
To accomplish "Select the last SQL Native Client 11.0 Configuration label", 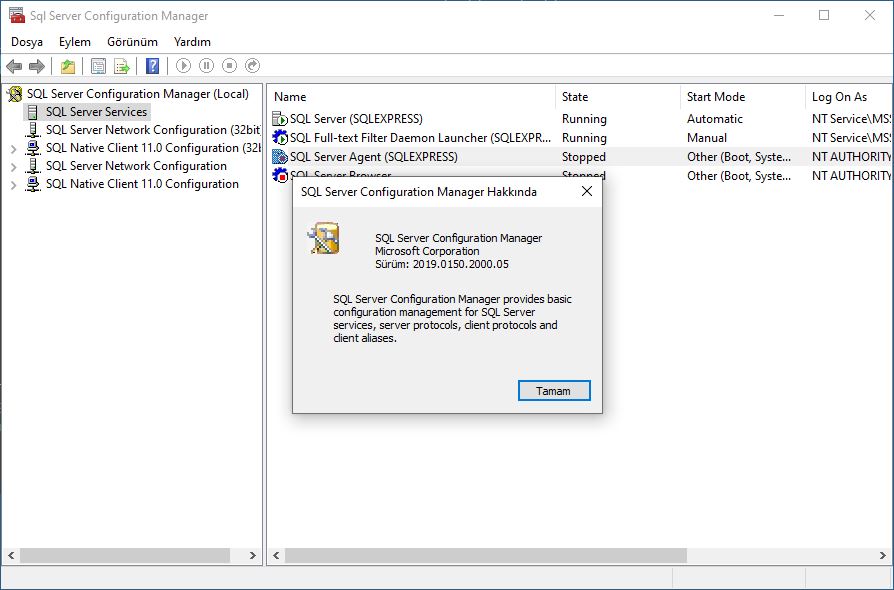I will click(x=142, y=184).
